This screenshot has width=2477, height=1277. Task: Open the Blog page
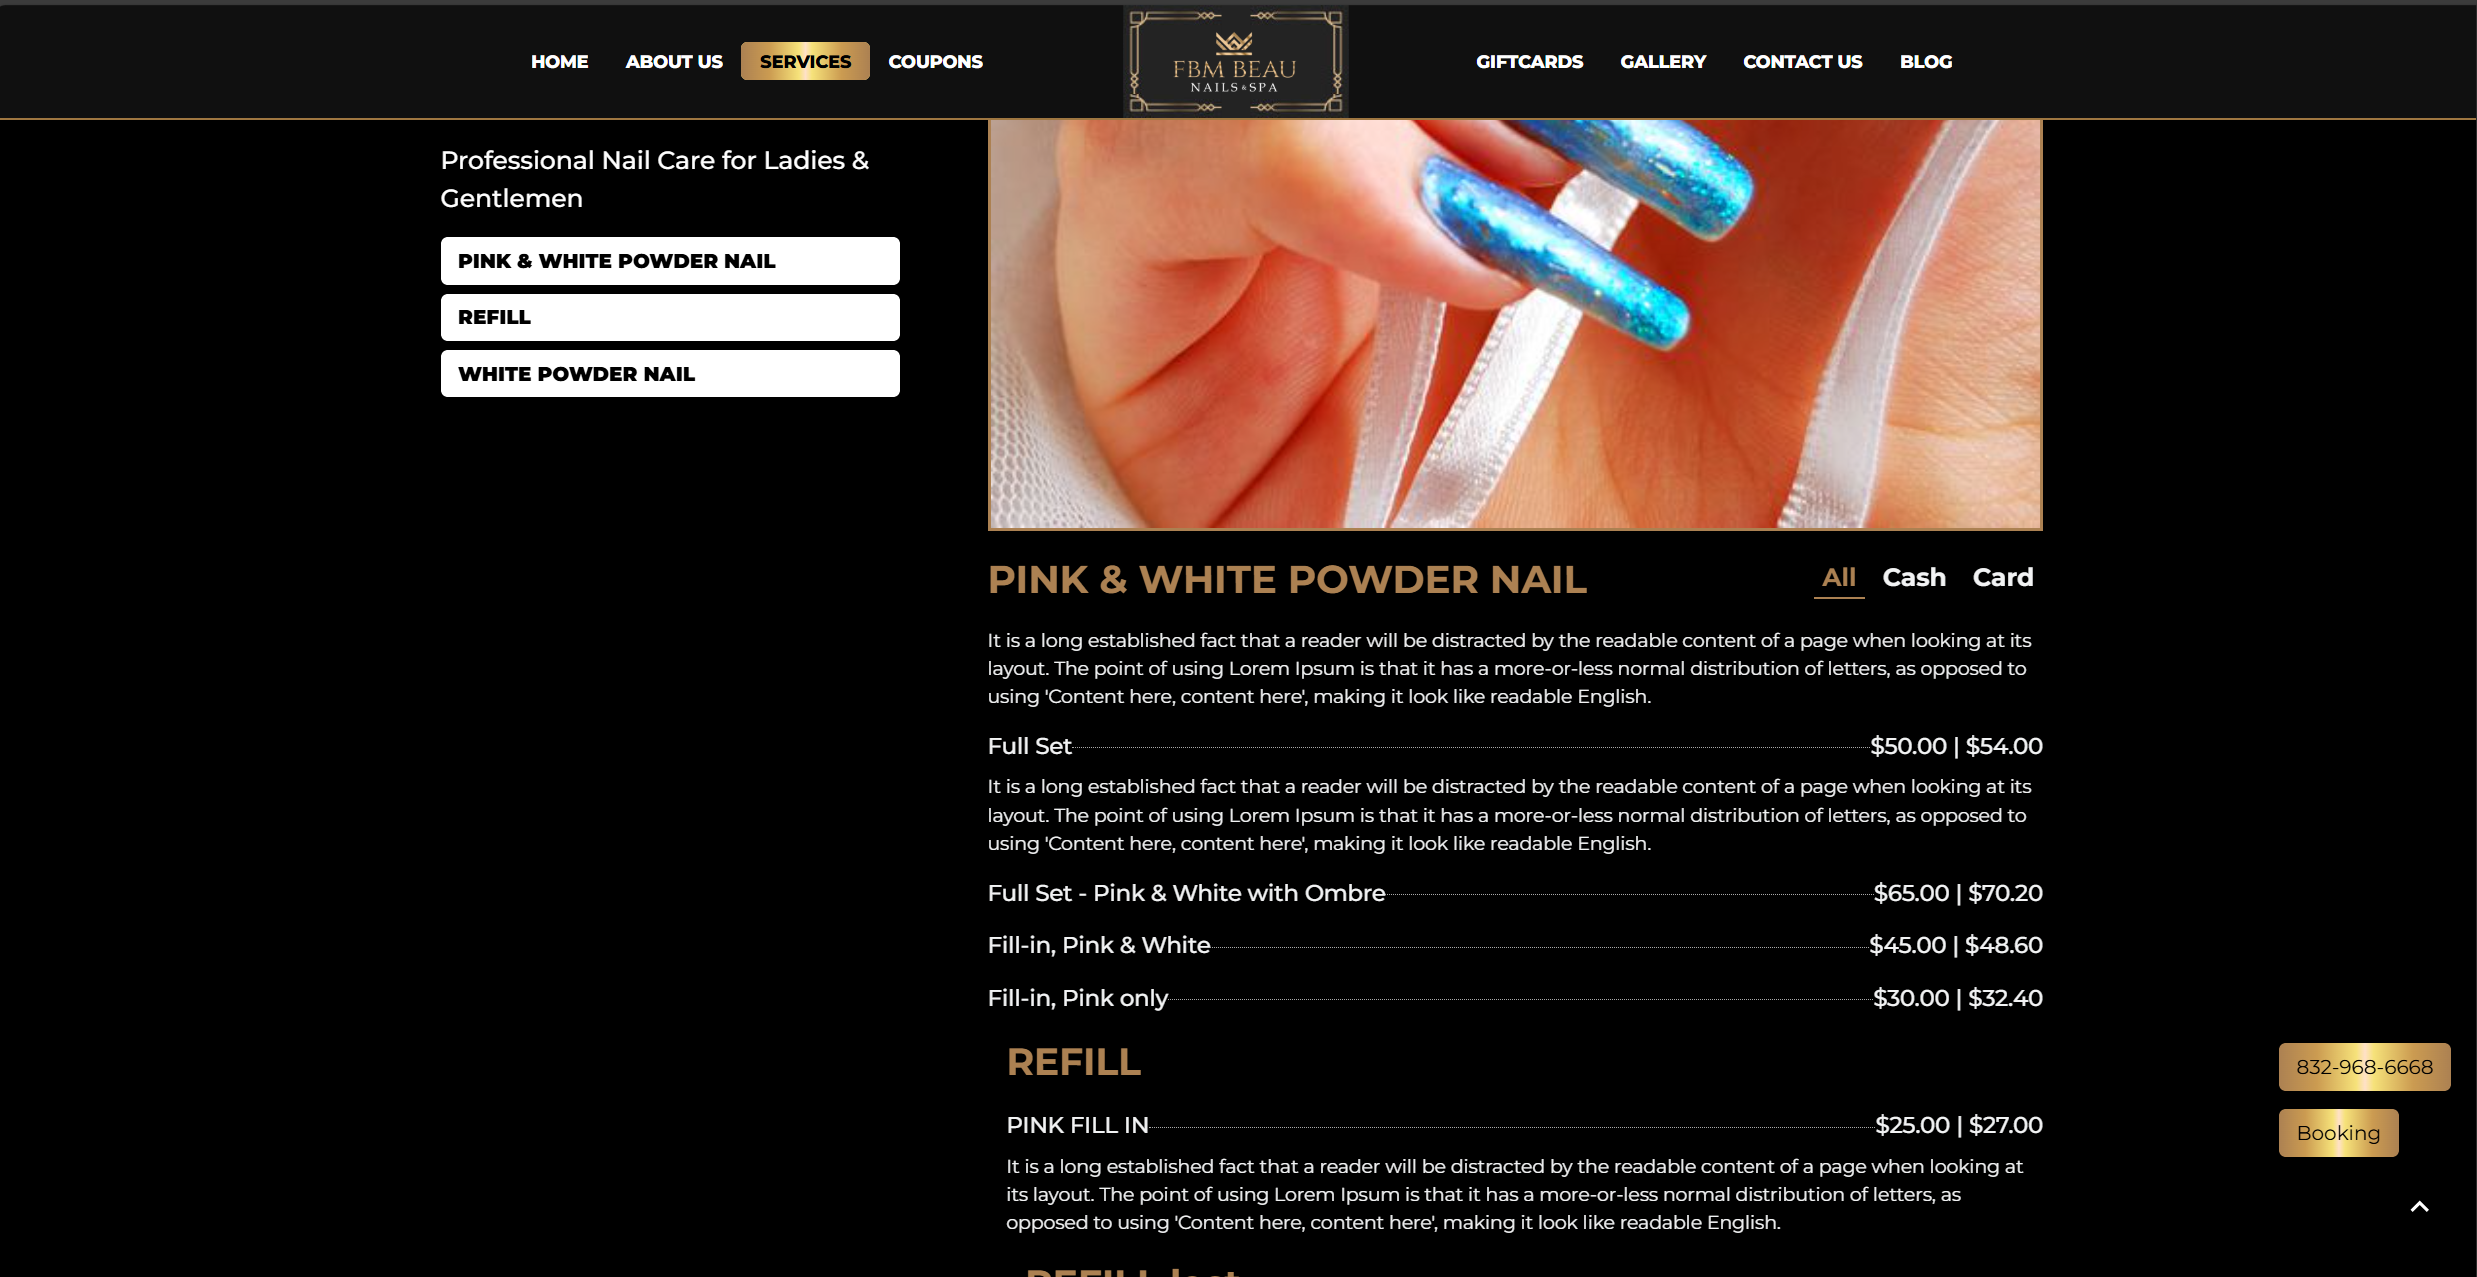coord(1926,61)
